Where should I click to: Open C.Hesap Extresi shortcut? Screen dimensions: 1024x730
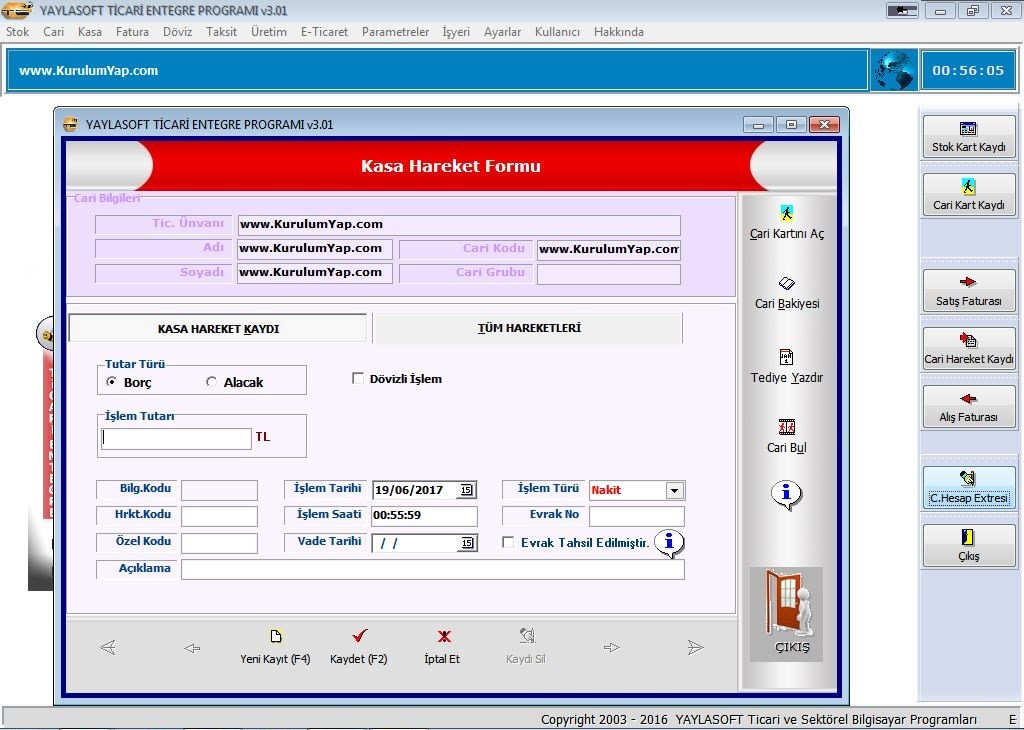tap(968, 487)
